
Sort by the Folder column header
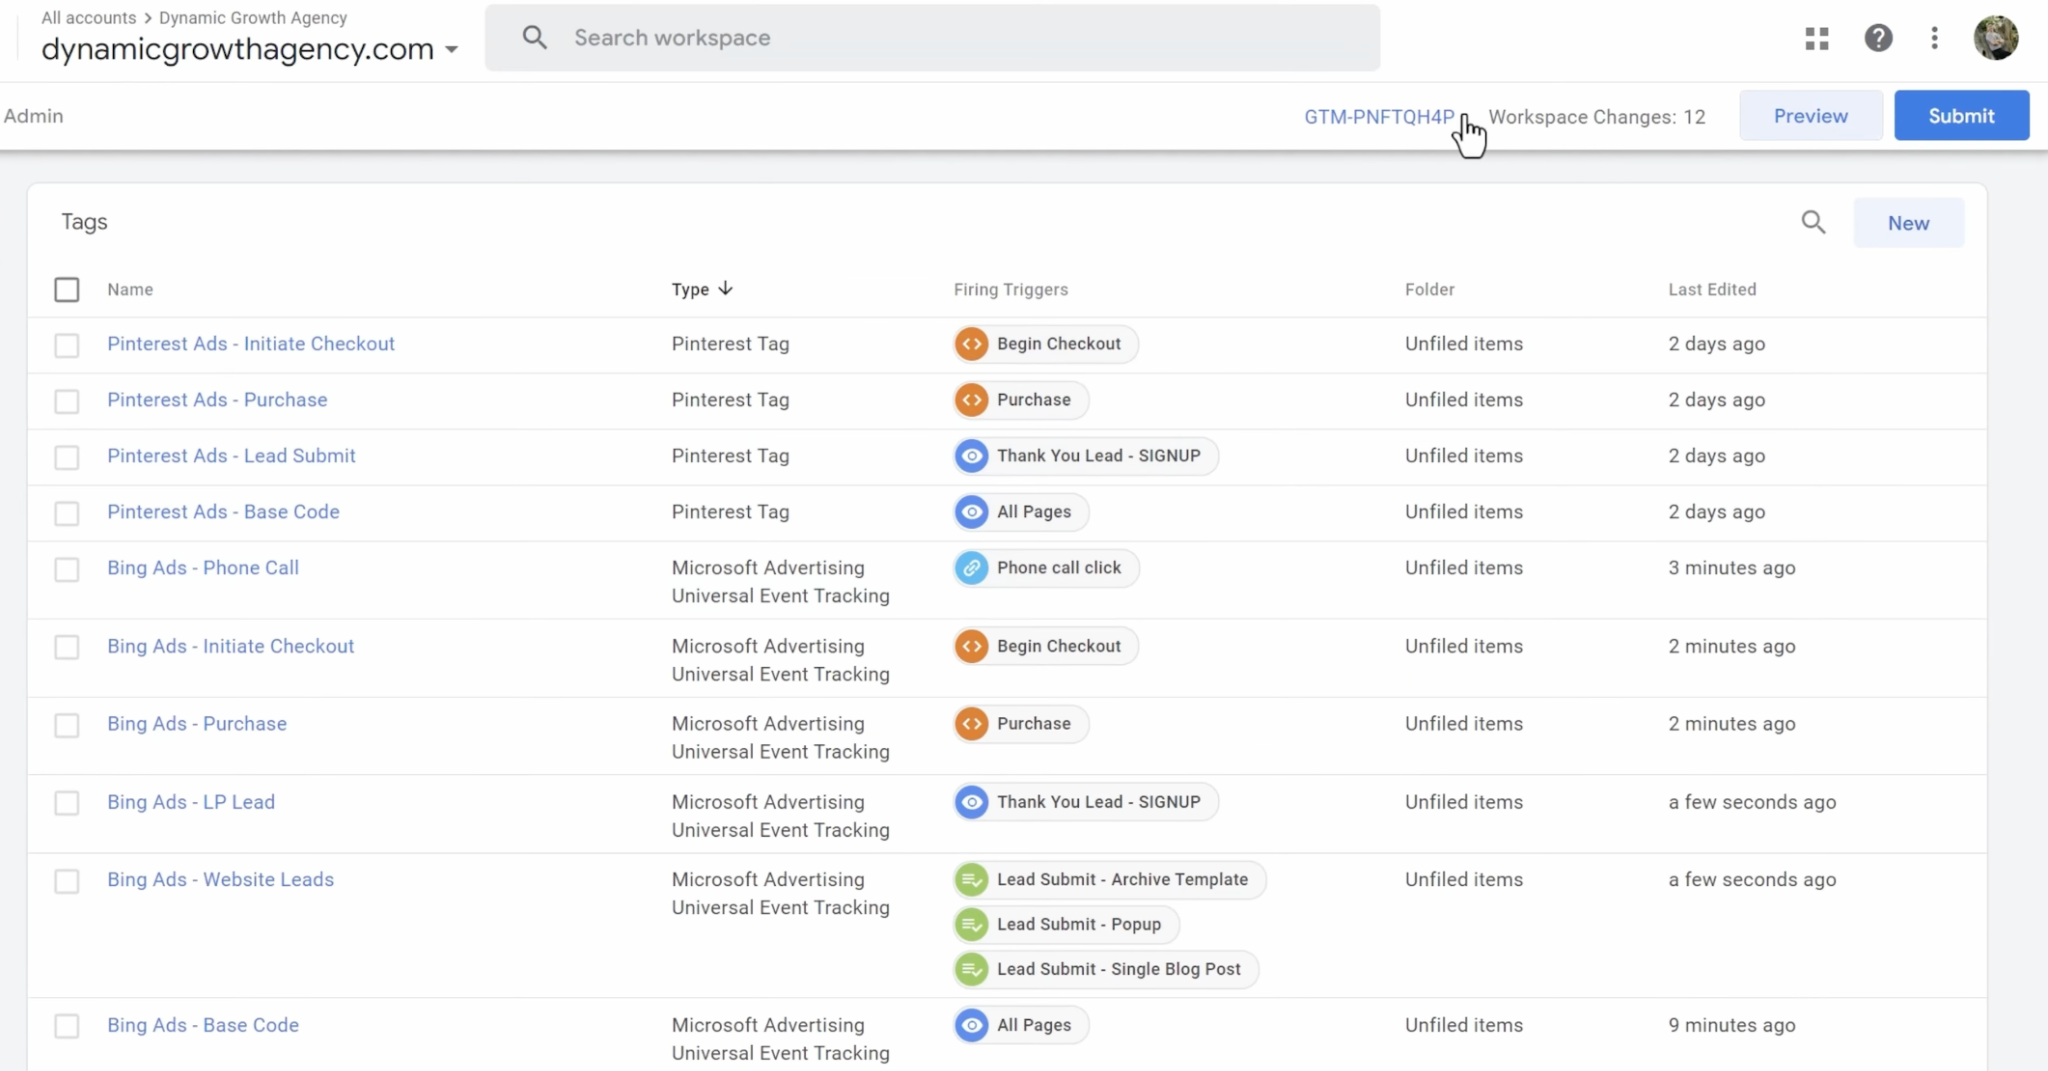(1429, 289)
